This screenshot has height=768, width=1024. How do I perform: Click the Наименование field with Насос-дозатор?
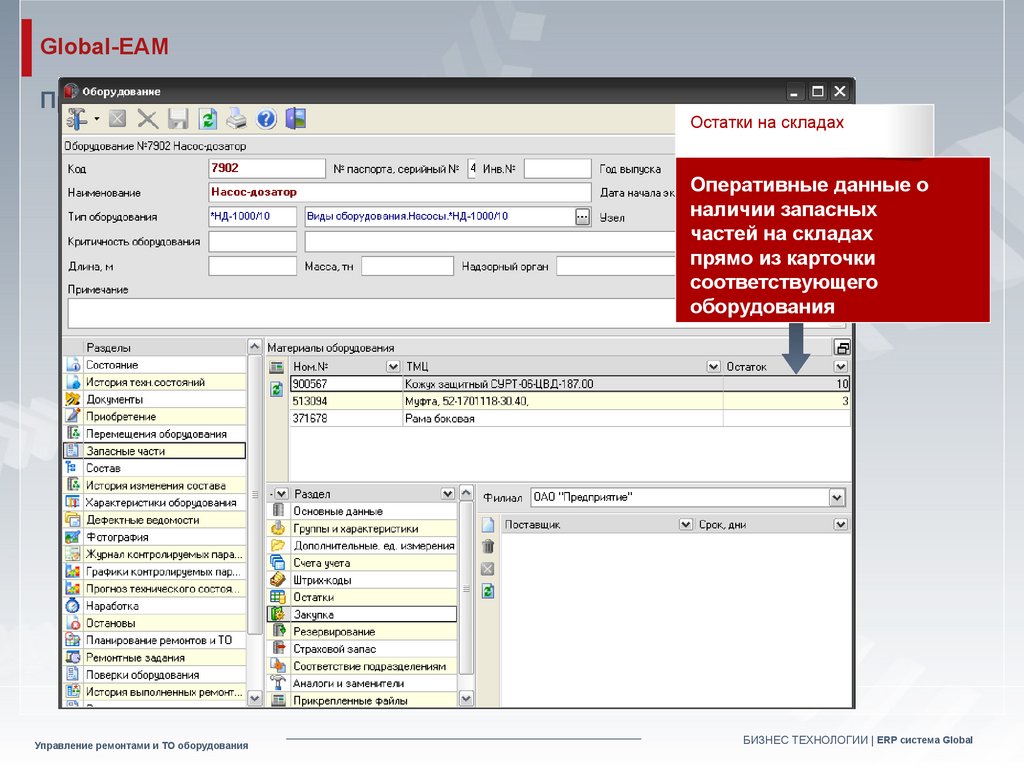pos(399,192)
